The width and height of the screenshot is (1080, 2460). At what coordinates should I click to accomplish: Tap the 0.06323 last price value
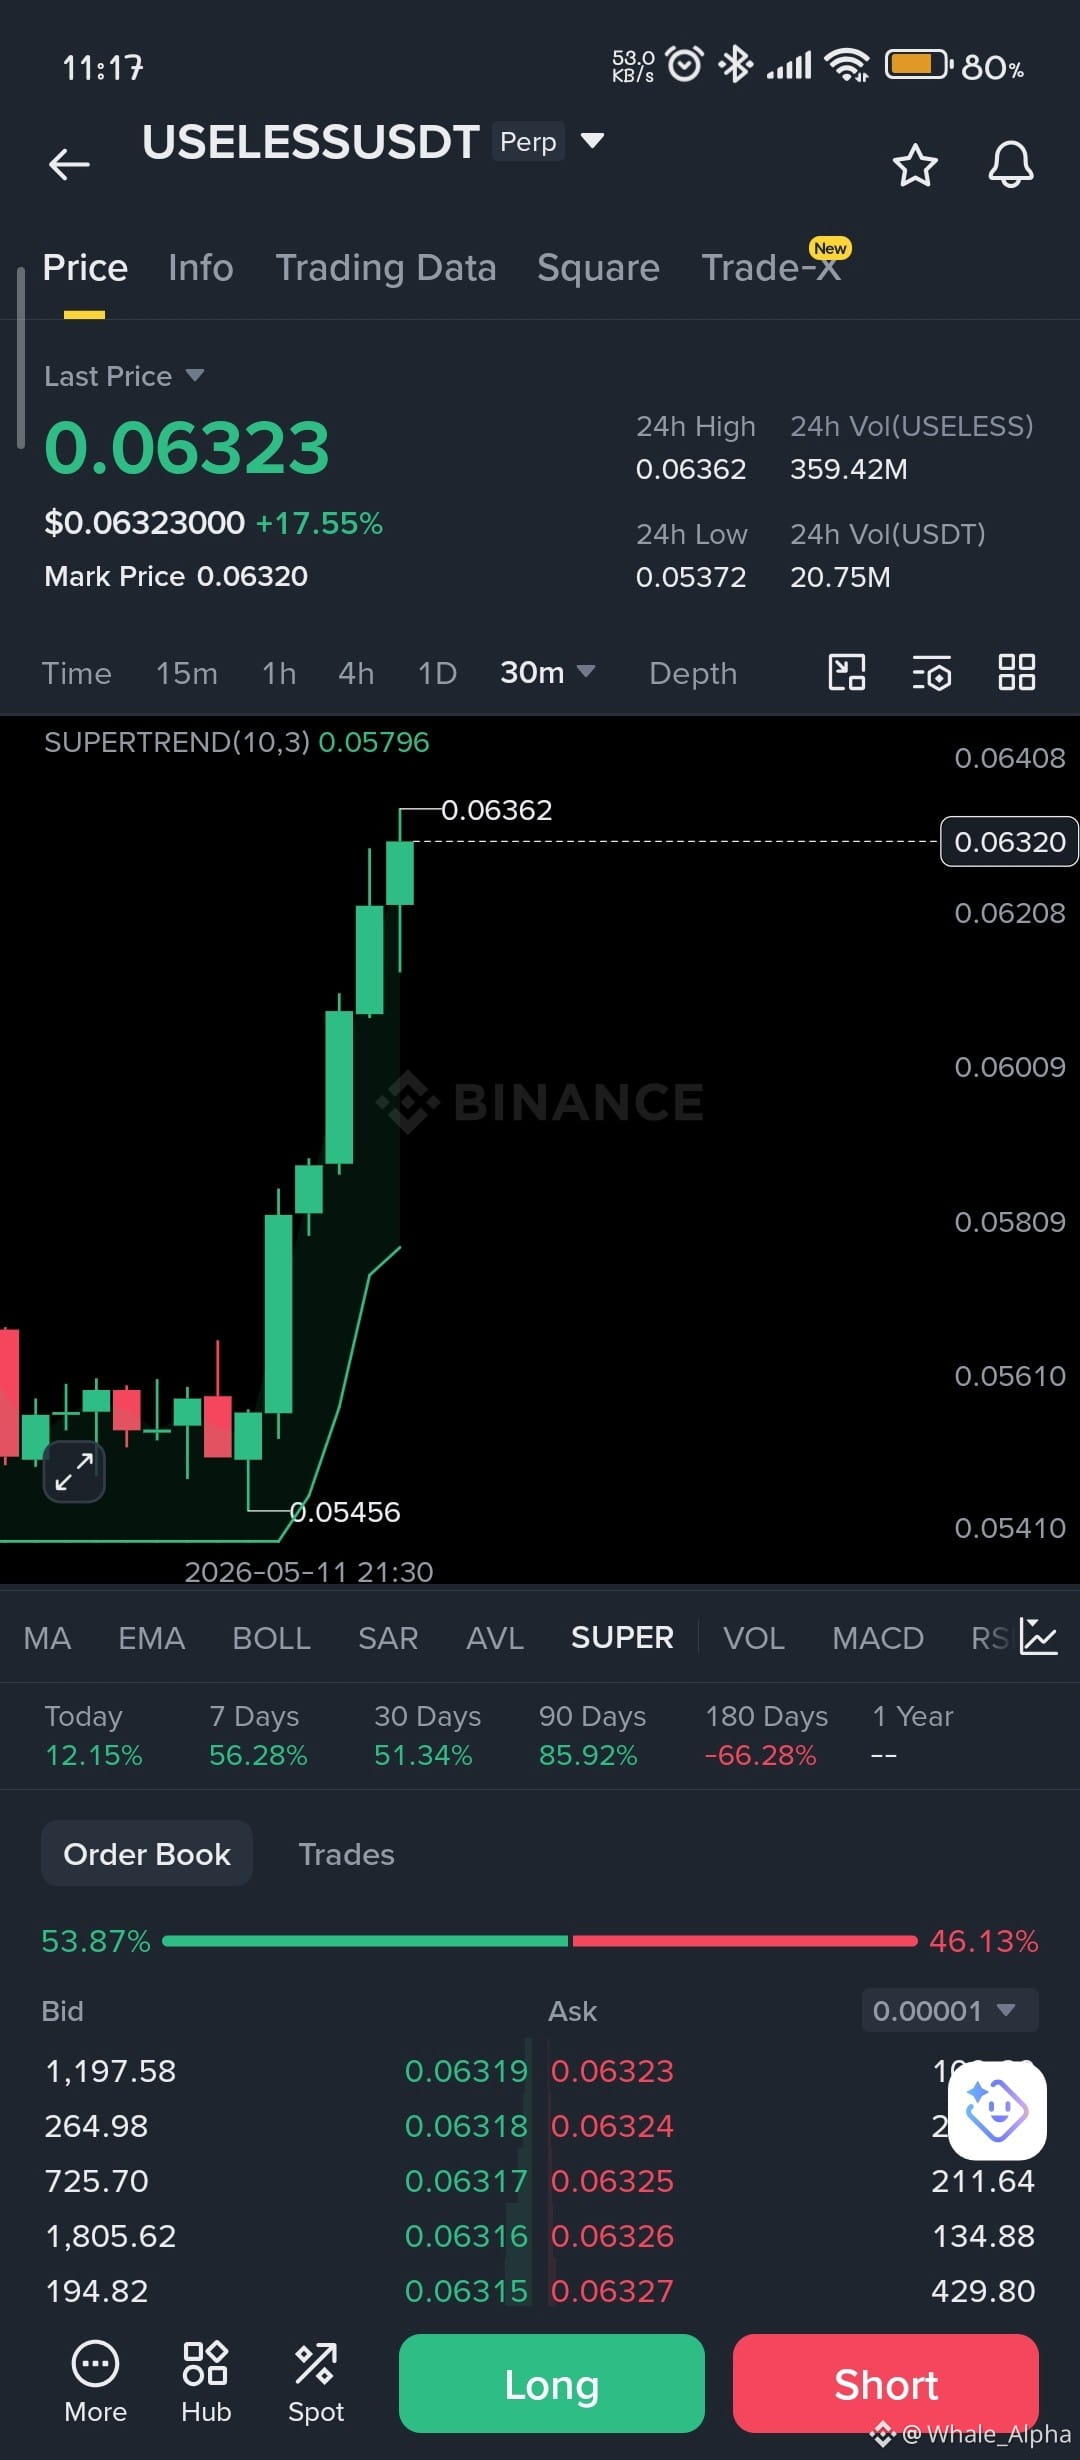[187, 447]
